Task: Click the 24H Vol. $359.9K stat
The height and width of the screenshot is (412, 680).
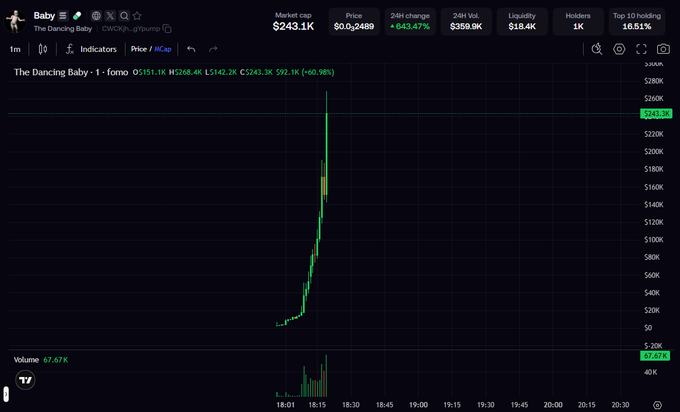Action: [466, 21]
